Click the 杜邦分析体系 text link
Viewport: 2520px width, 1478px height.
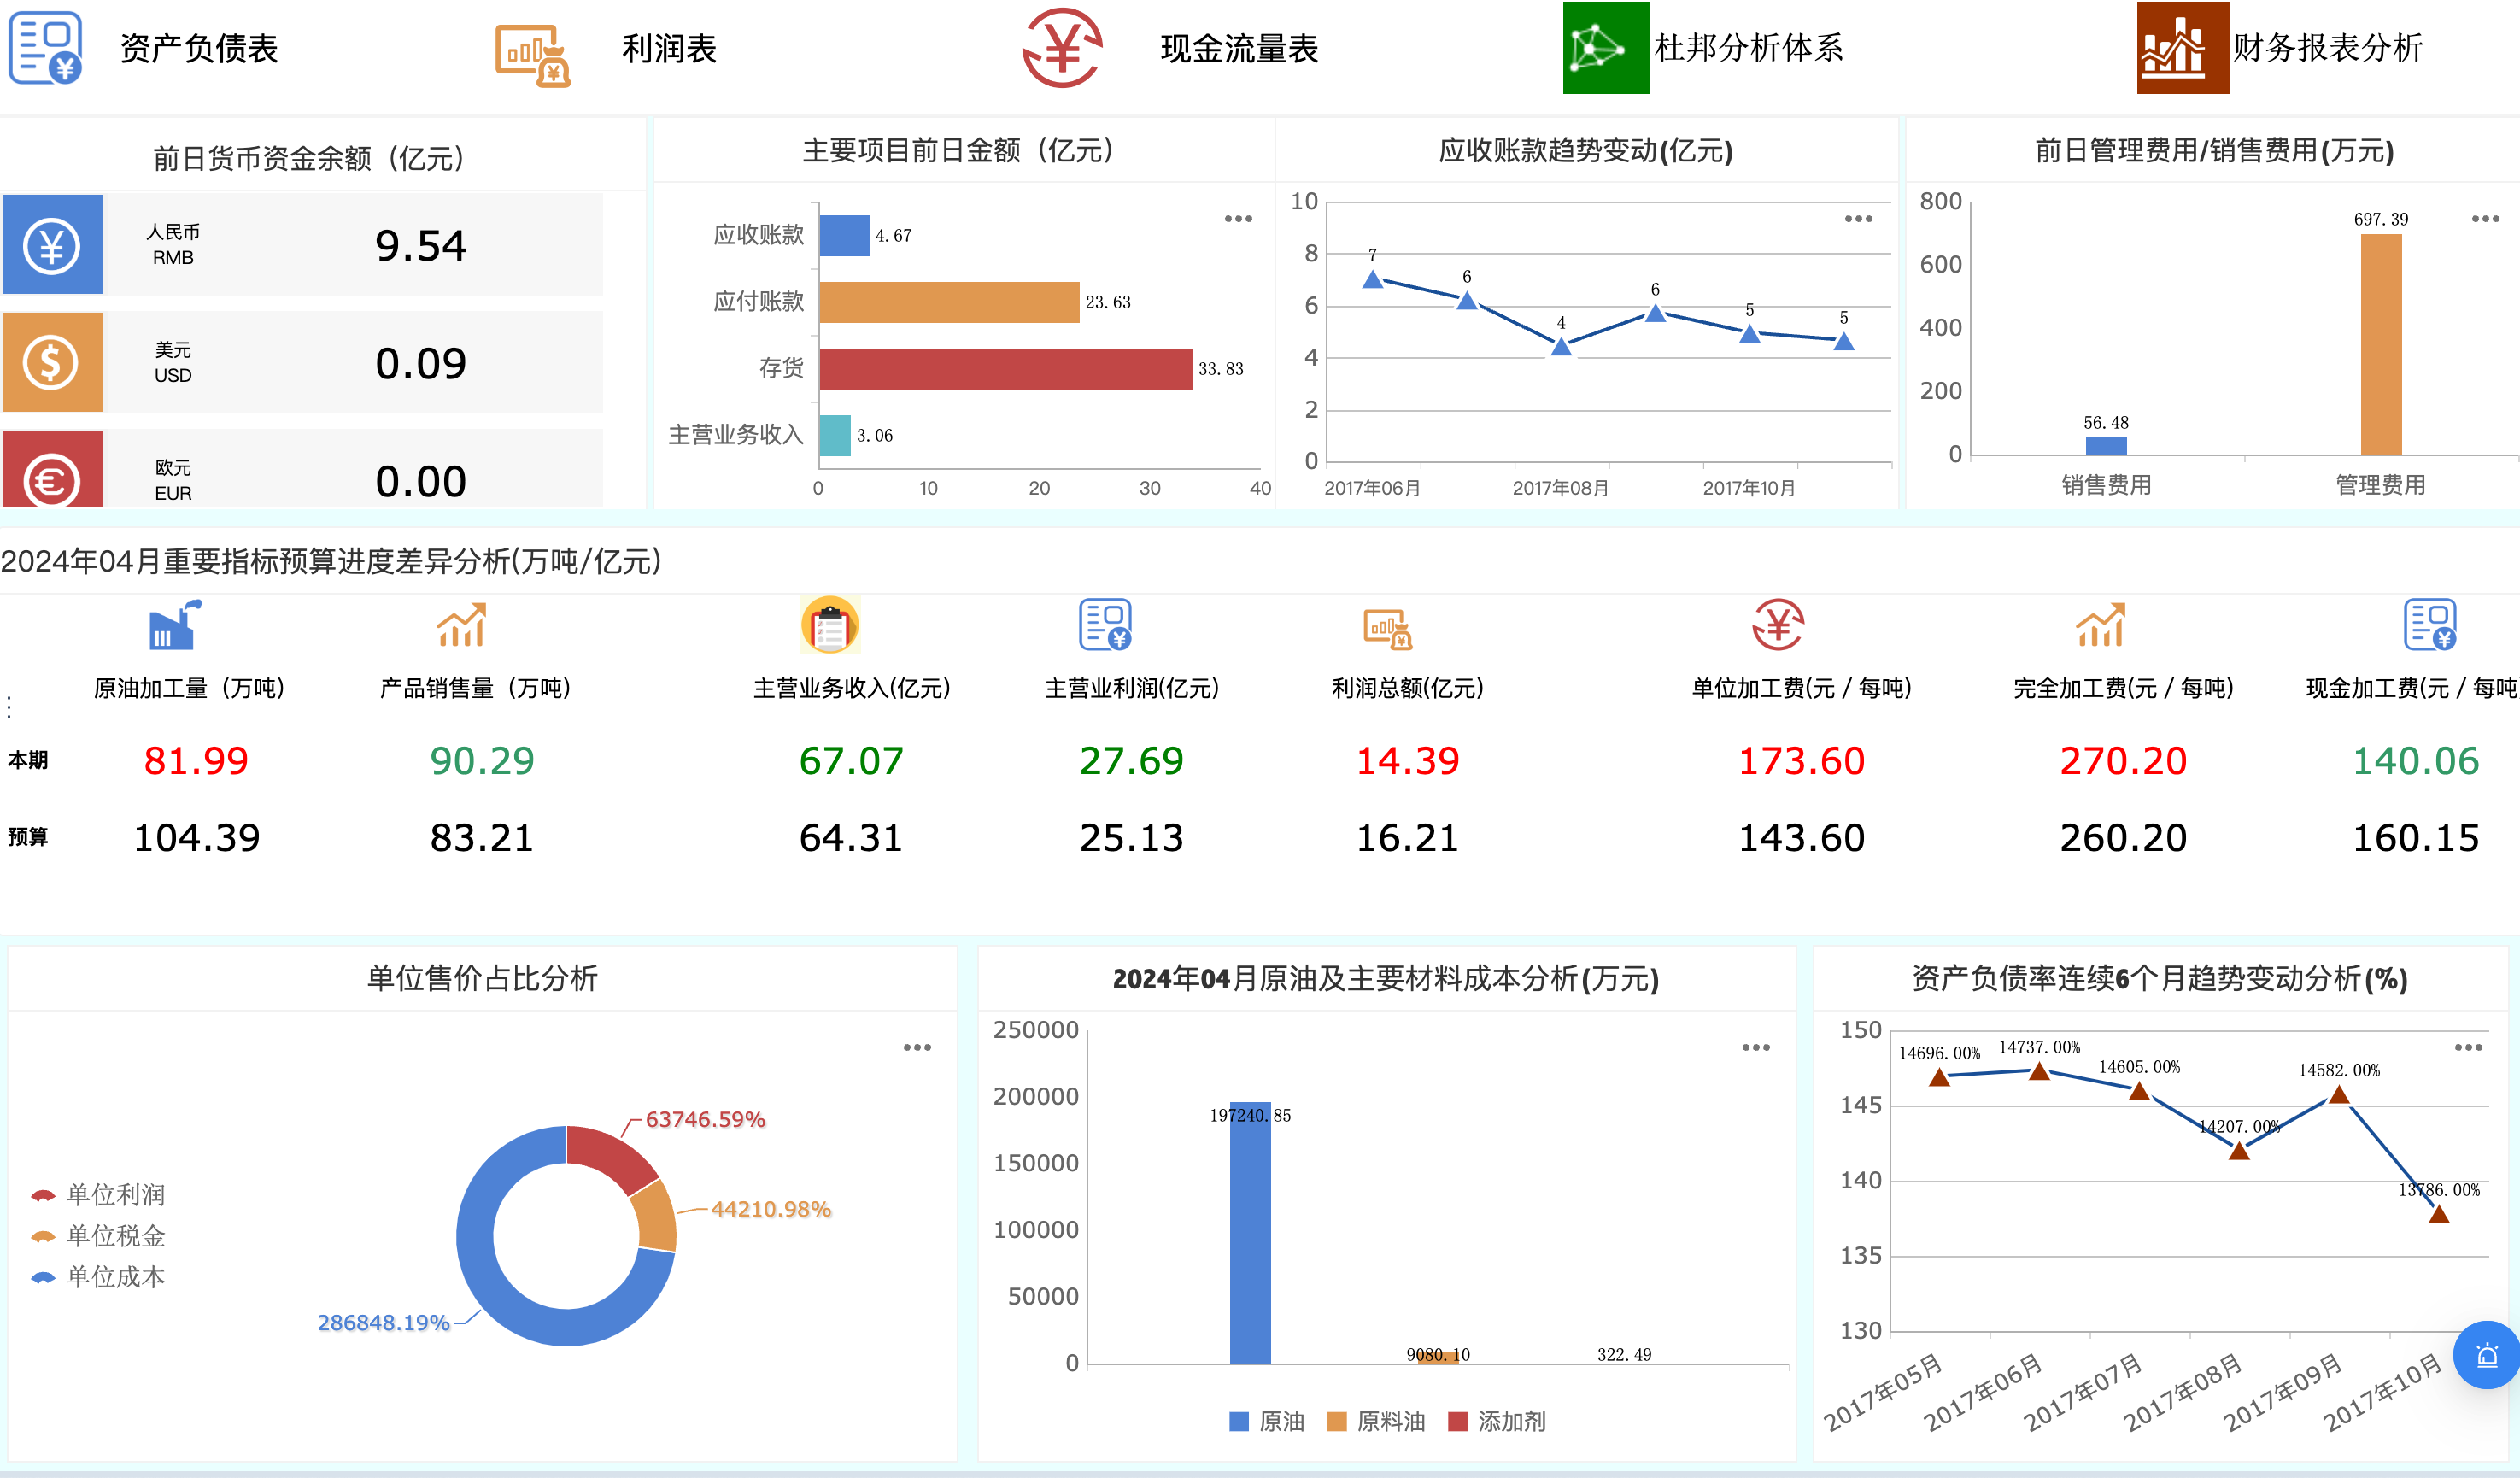pos(1748,47)
